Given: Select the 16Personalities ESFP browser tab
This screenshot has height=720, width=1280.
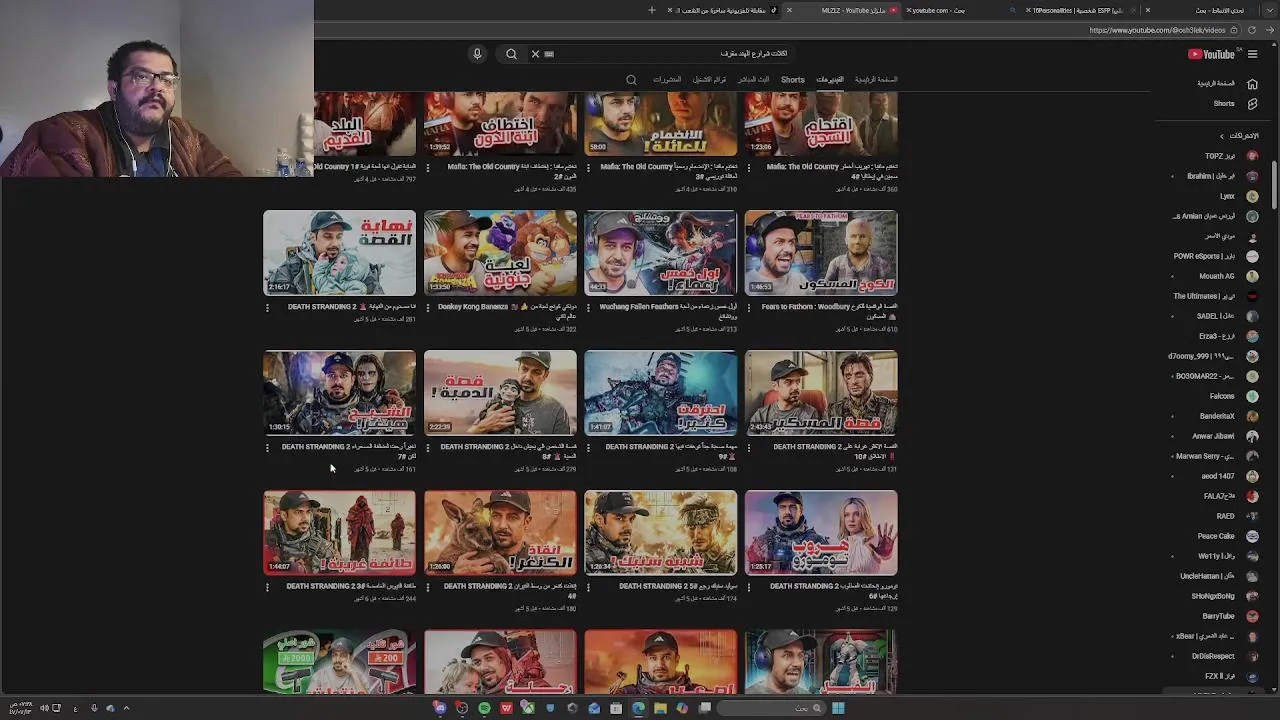Looking at the screenshot, I should click(x=1082, y=10).
